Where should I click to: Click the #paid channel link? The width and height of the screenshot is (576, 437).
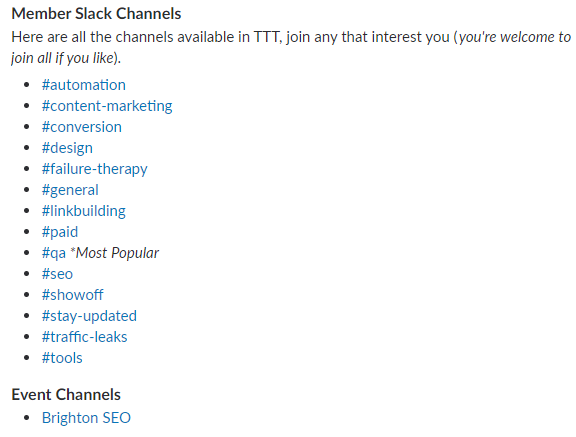tap(60, 232)
